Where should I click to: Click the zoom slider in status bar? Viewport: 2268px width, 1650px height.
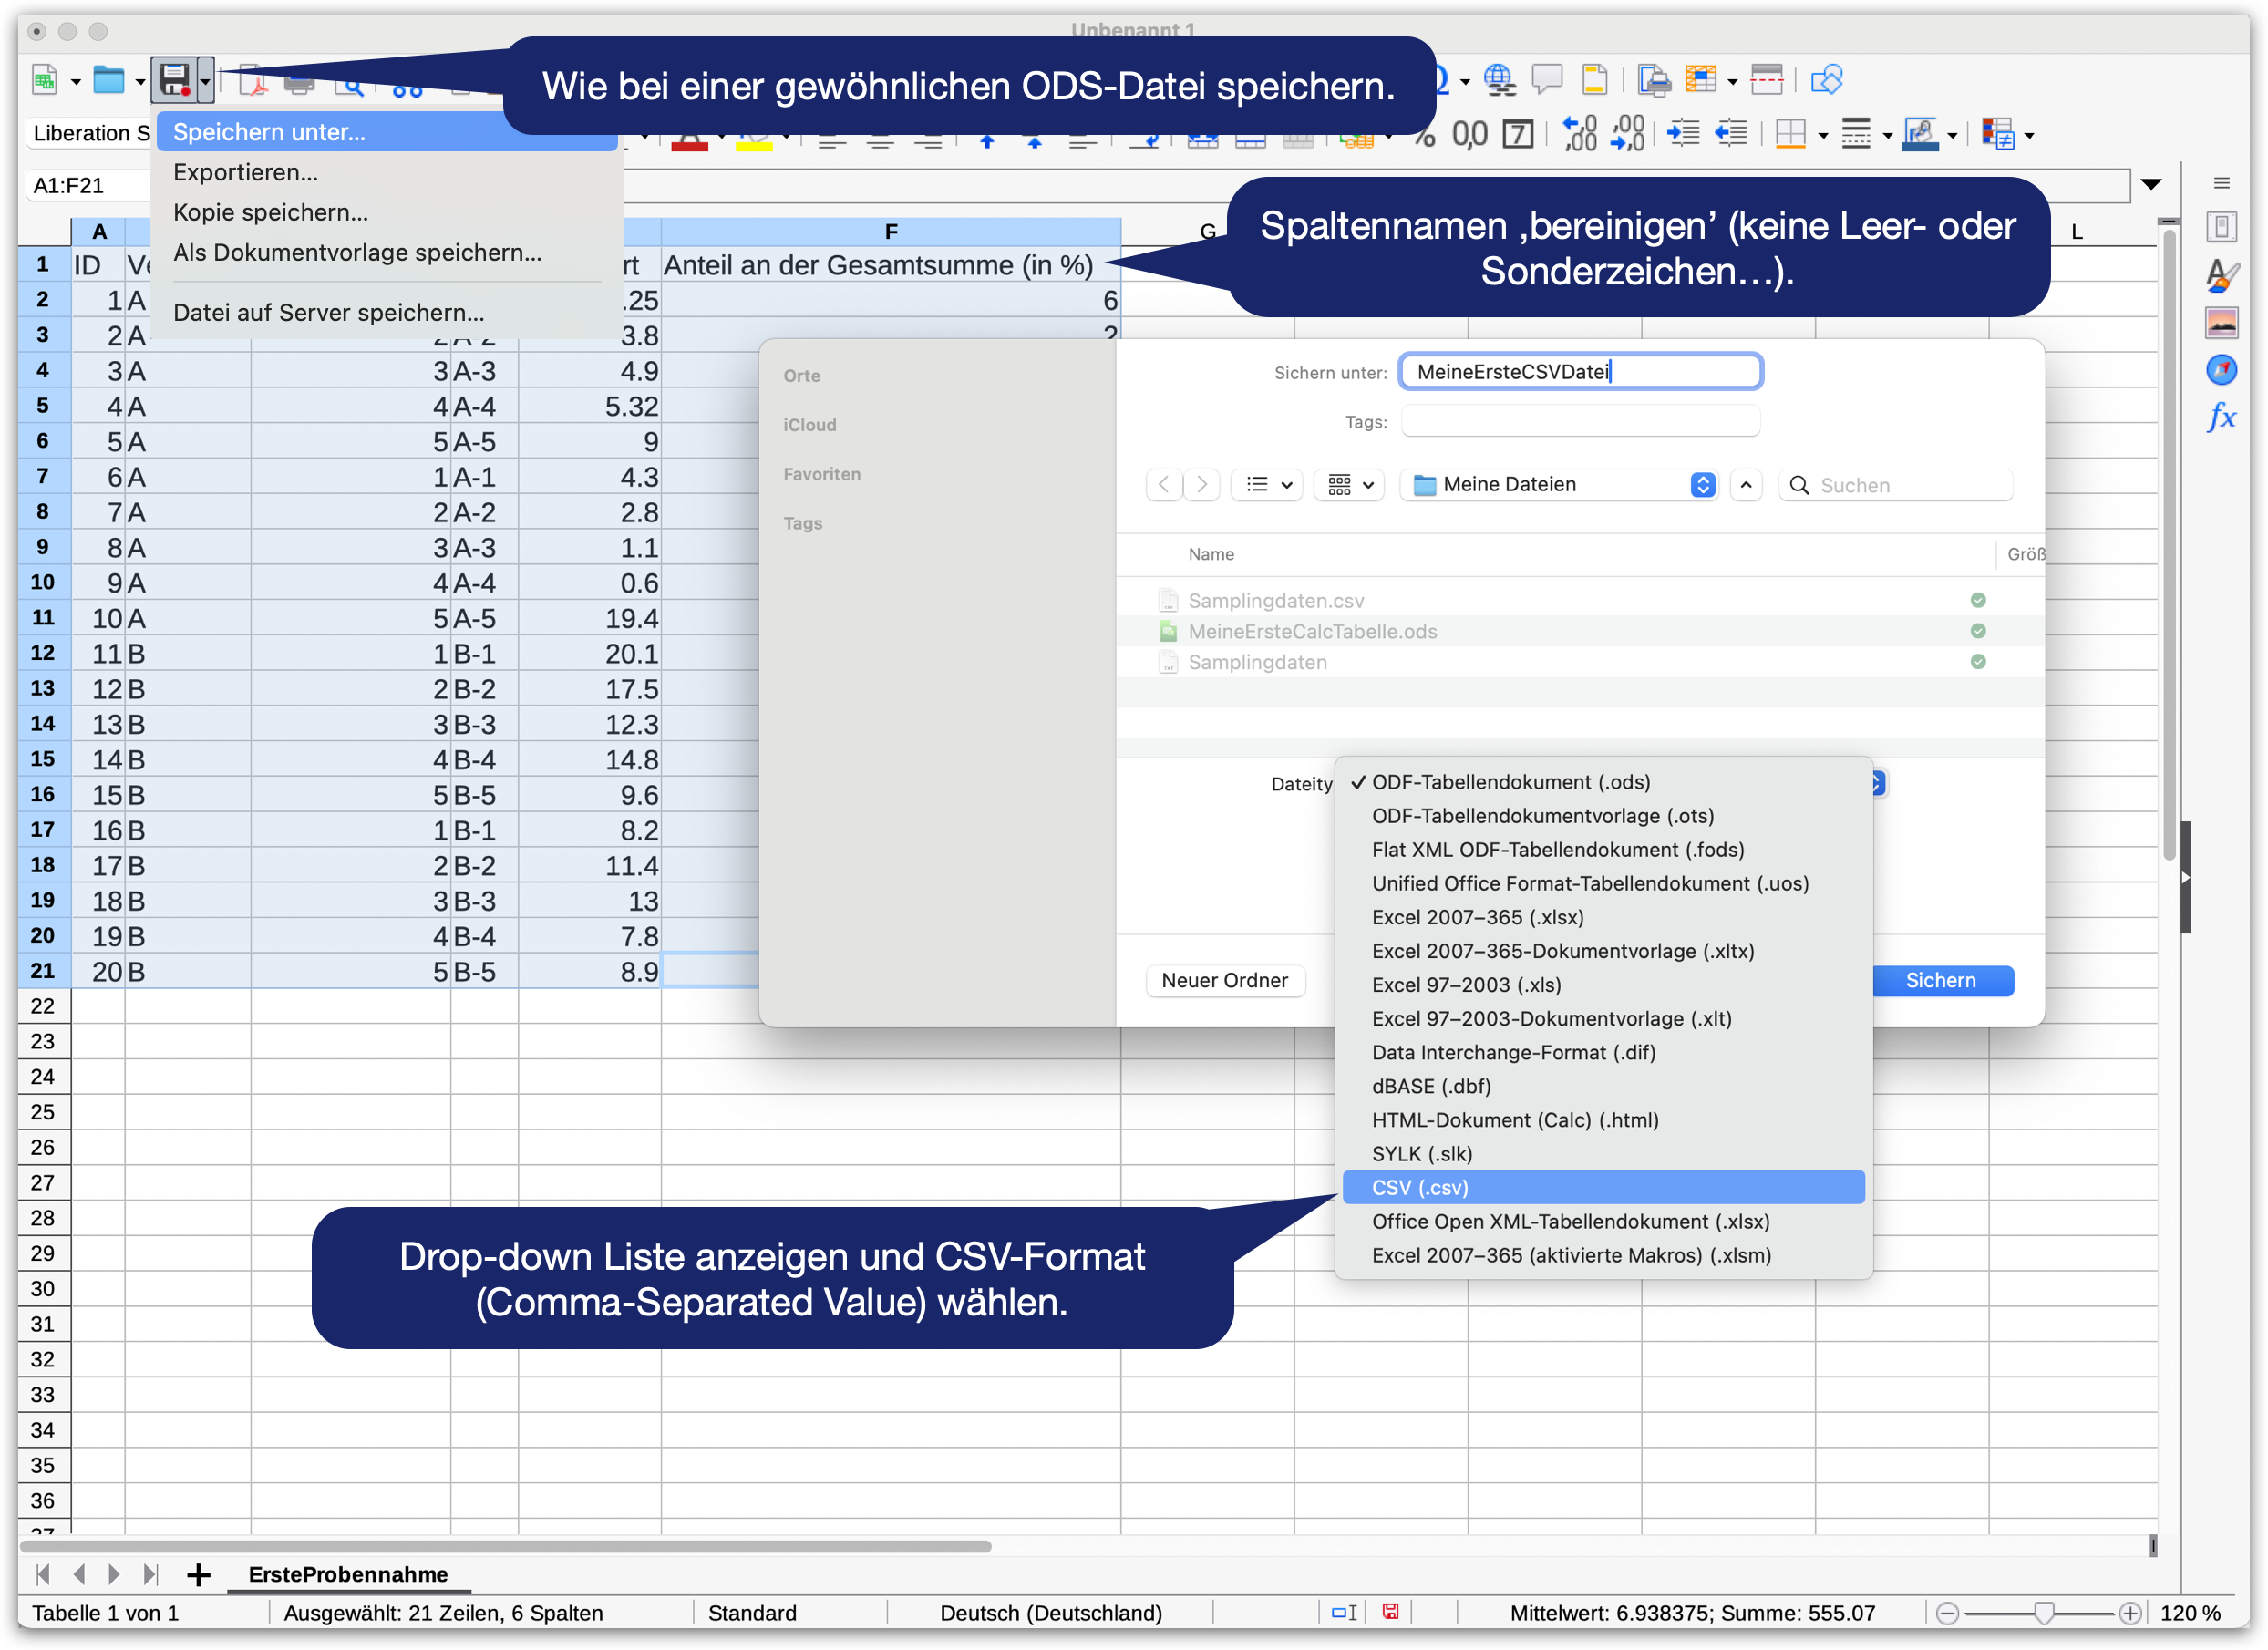pos(2043,1612)
